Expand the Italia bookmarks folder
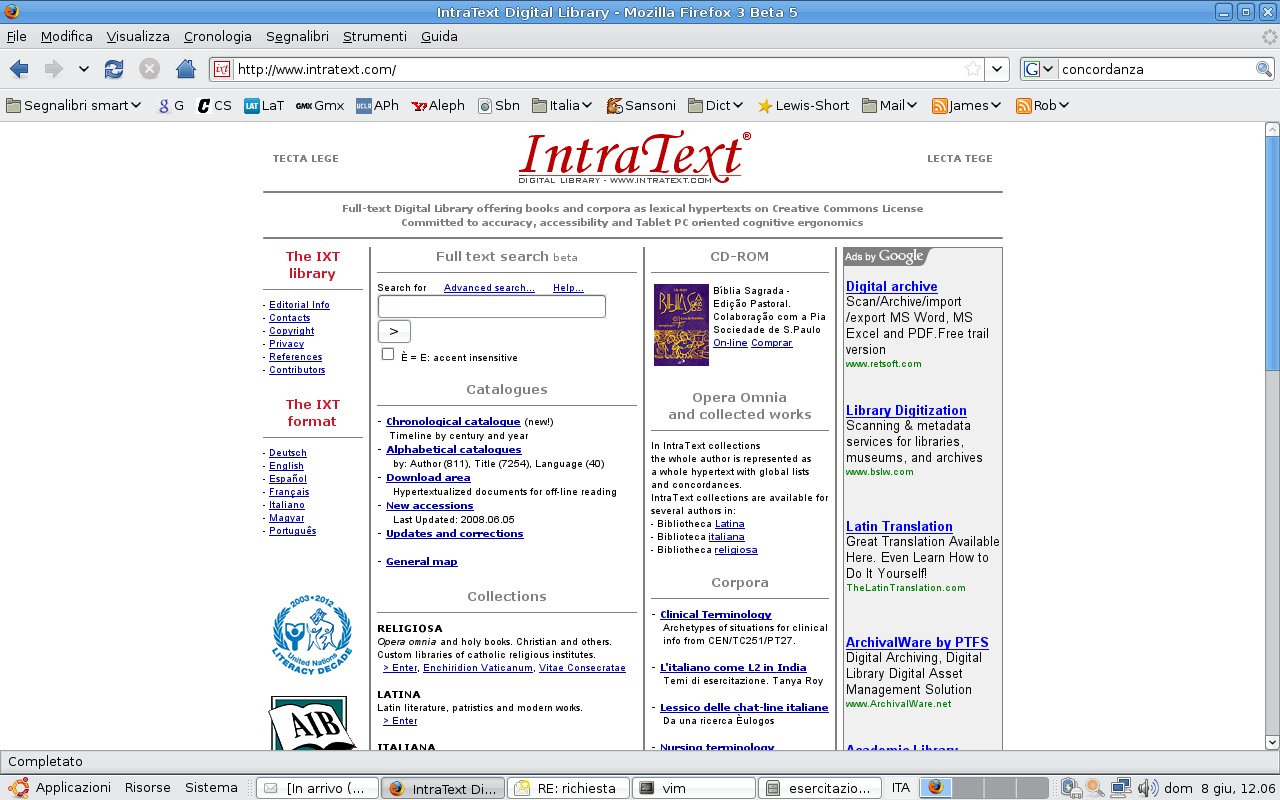The width and height of the screenshot is (1280, 800). coord(563,105)
